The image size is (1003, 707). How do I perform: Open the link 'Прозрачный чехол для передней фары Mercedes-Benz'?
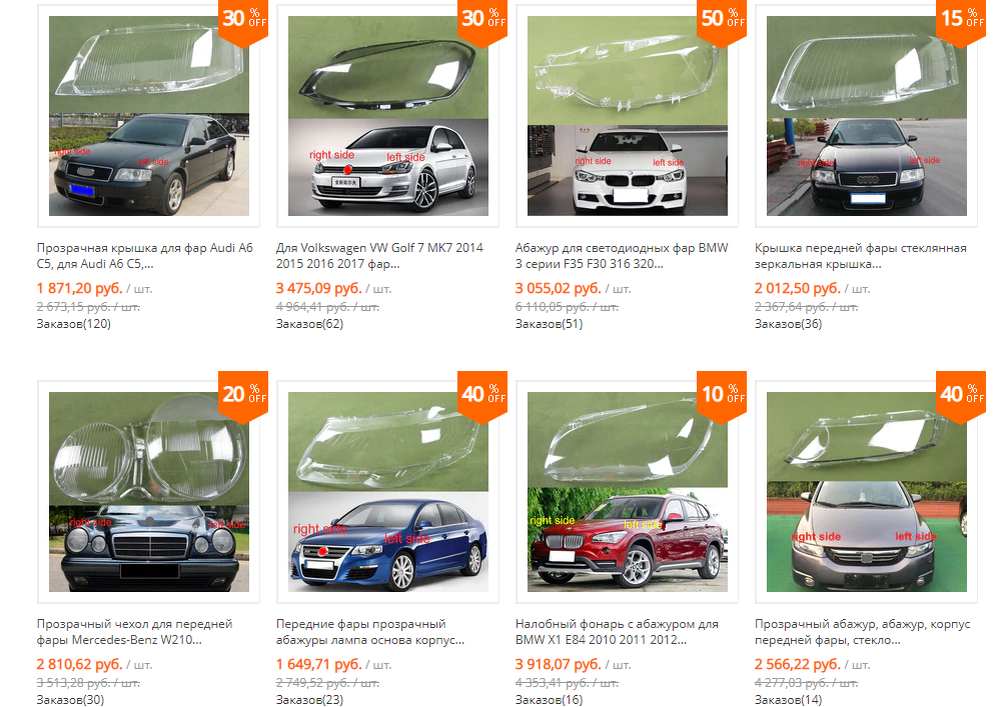tap(134, 632)
